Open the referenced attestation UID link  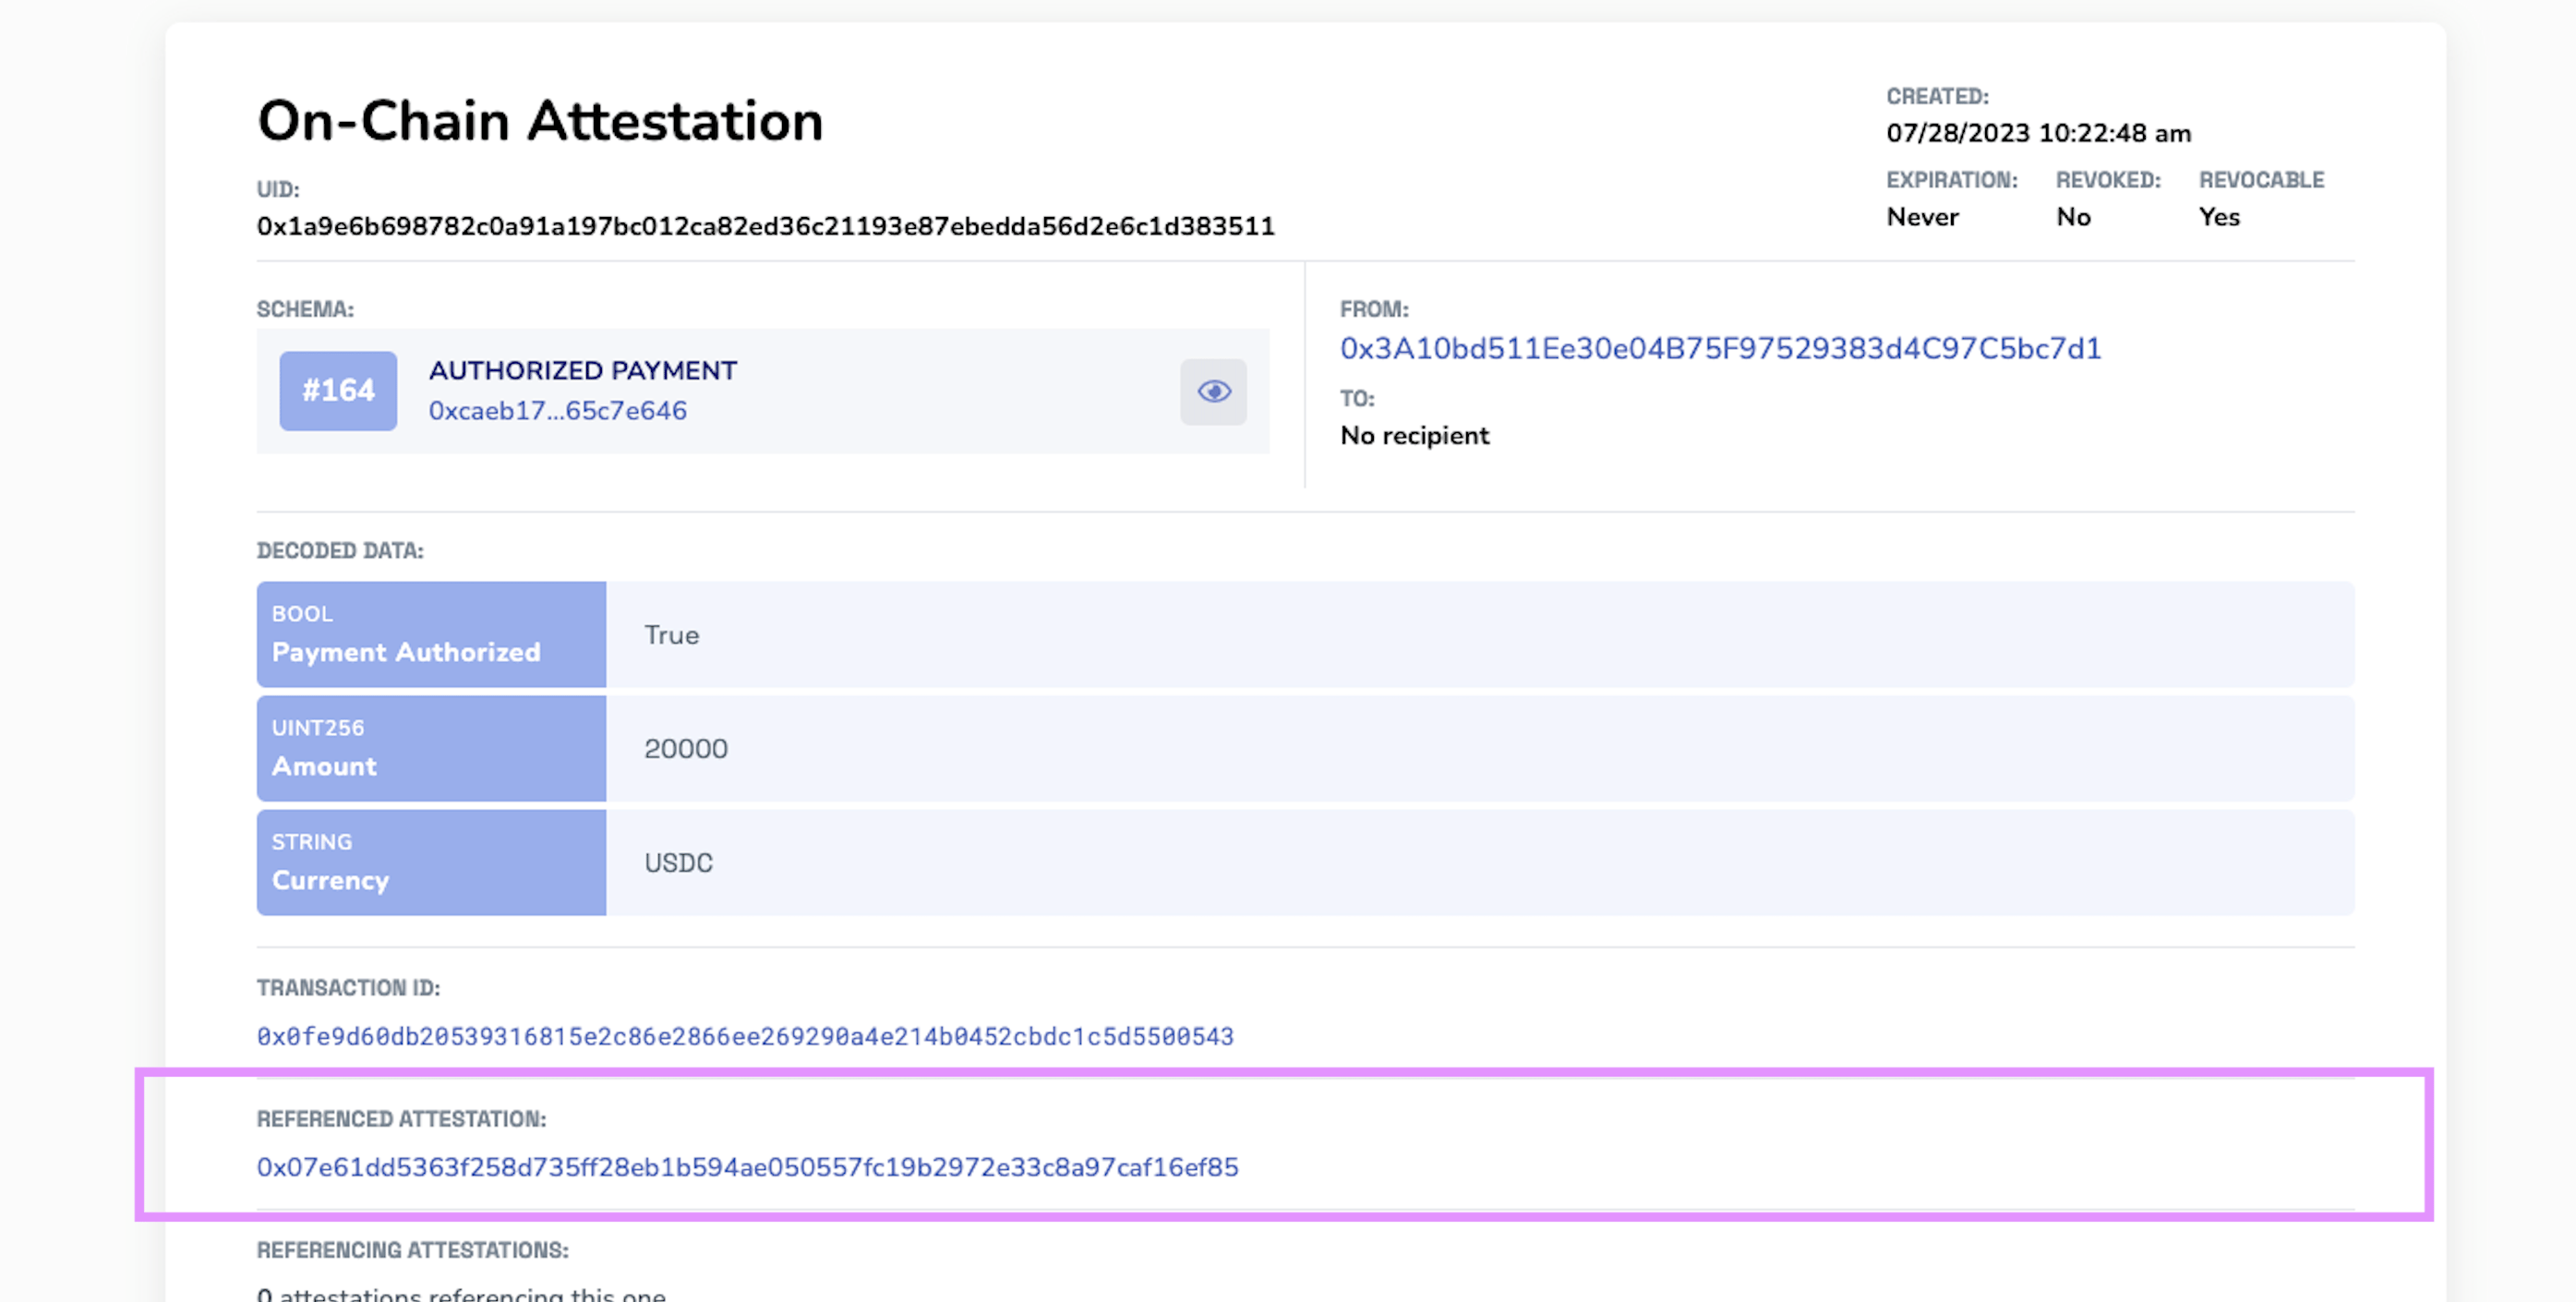pos(747,1167)
